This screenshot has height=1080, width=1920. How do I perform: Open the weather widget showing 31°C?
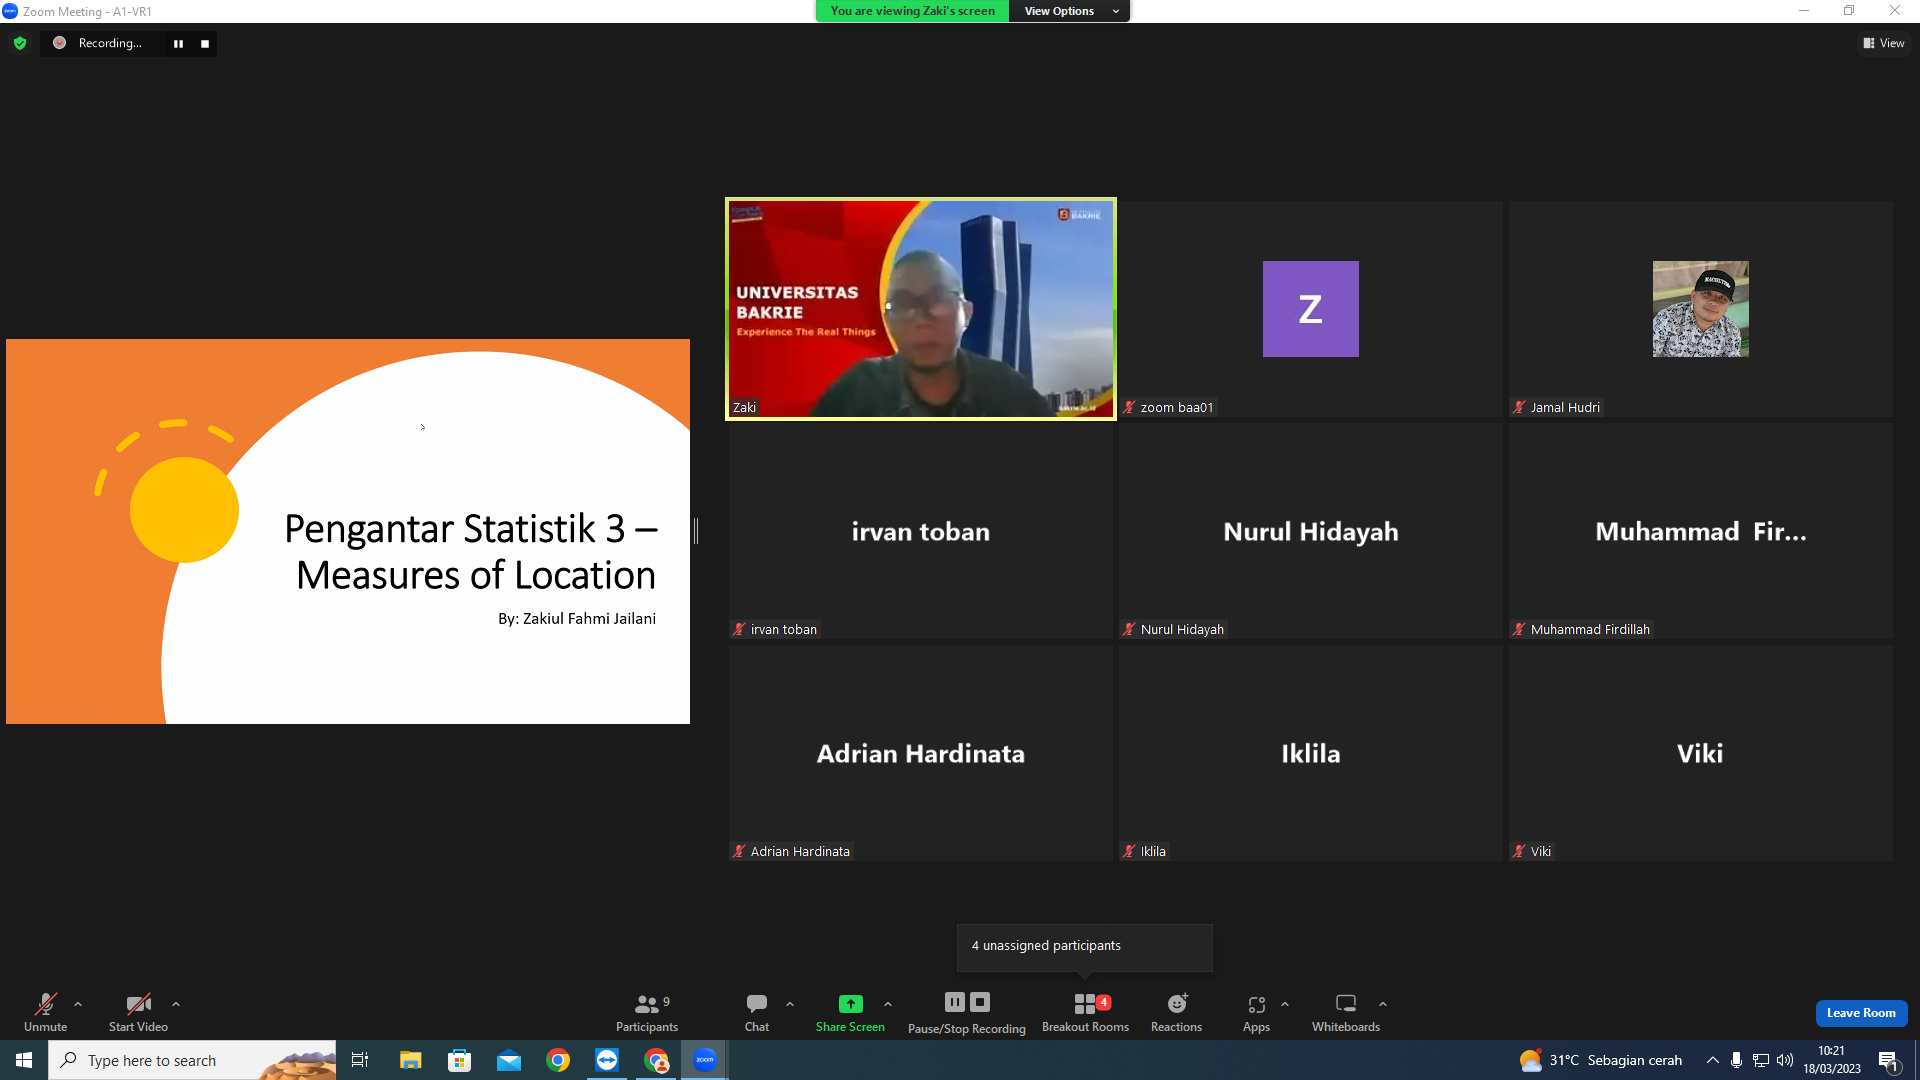pyautogui.click(x=1600, y=1060)
